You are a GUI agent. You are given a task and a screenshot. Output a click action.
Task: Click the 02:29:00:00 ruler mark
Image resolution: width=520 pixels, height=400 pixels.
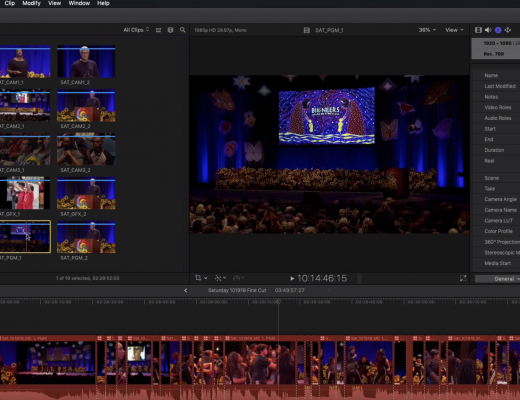pyautogui.click(x=213, y=302)
